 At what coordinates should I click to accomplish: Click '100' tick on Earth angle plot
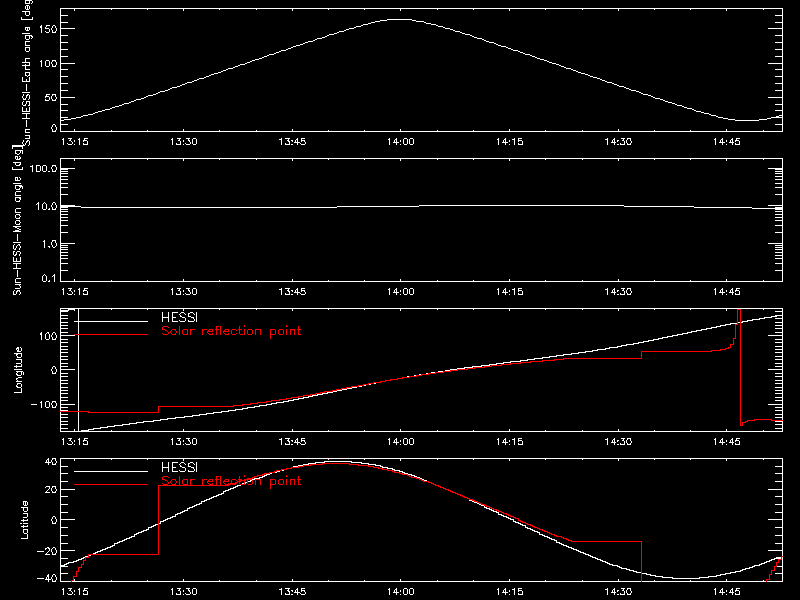pyautogui.click(x=47, y=64)
